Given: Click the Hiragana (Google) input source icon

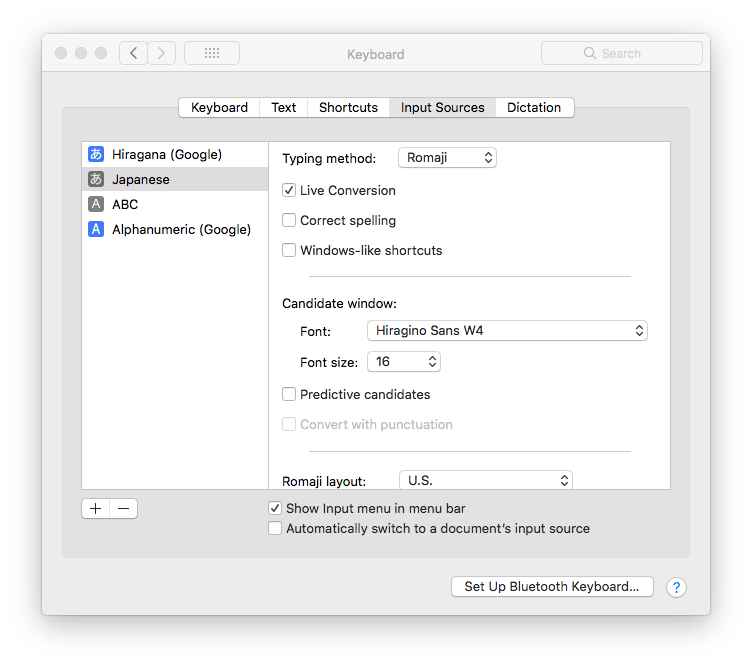Looking at the screenshot, I should click(x=96, y=155).
